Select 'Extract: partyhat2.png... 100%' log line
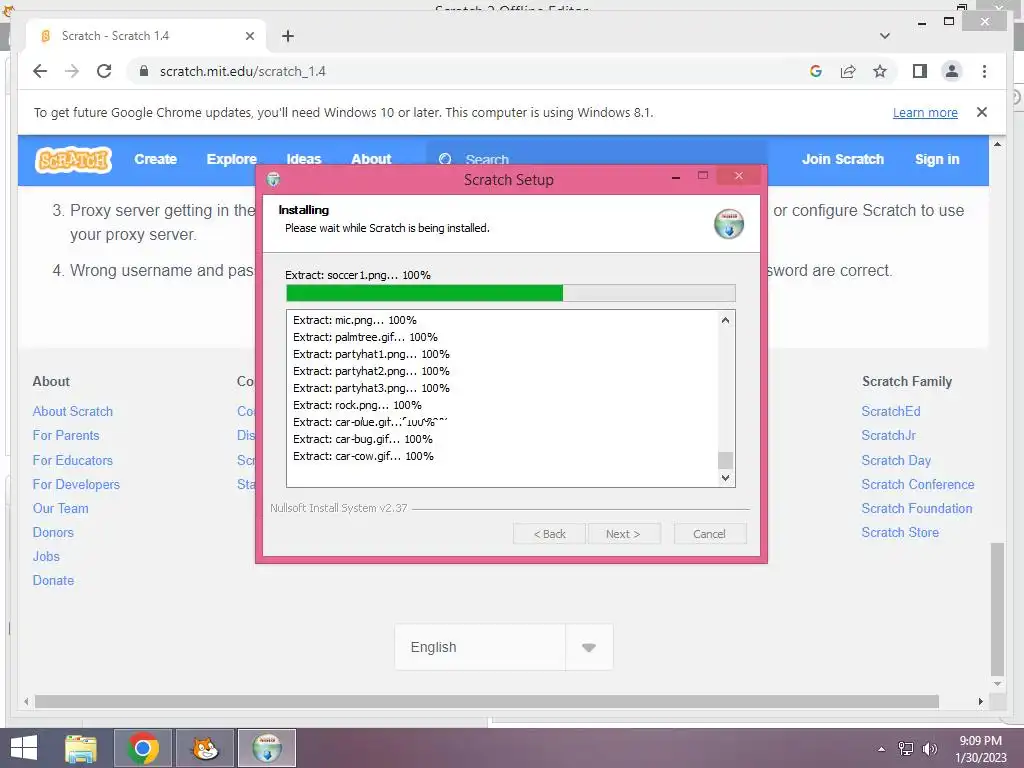The image size is (1024, 768). pyautogui.click(x=371, y=371)
